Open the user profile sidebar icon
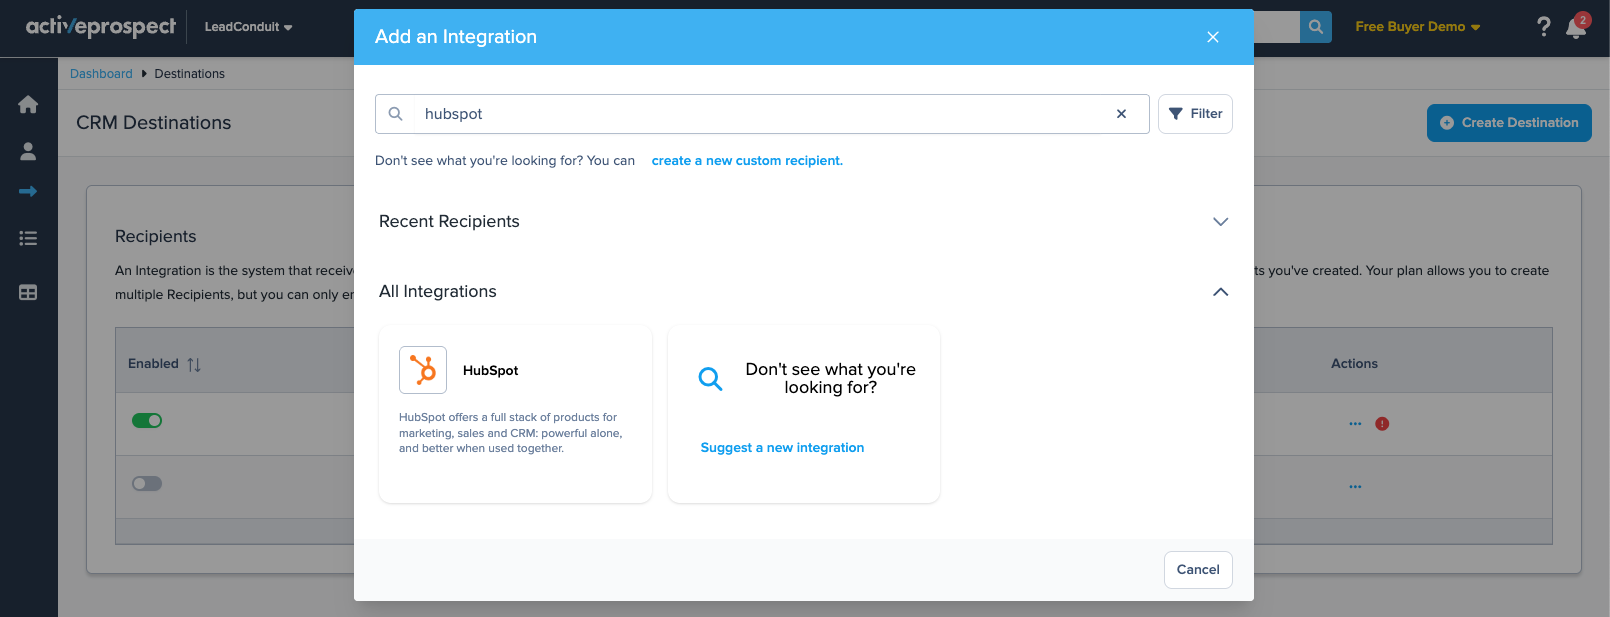This screenshot has width=1610, height=617. (28, 151)
